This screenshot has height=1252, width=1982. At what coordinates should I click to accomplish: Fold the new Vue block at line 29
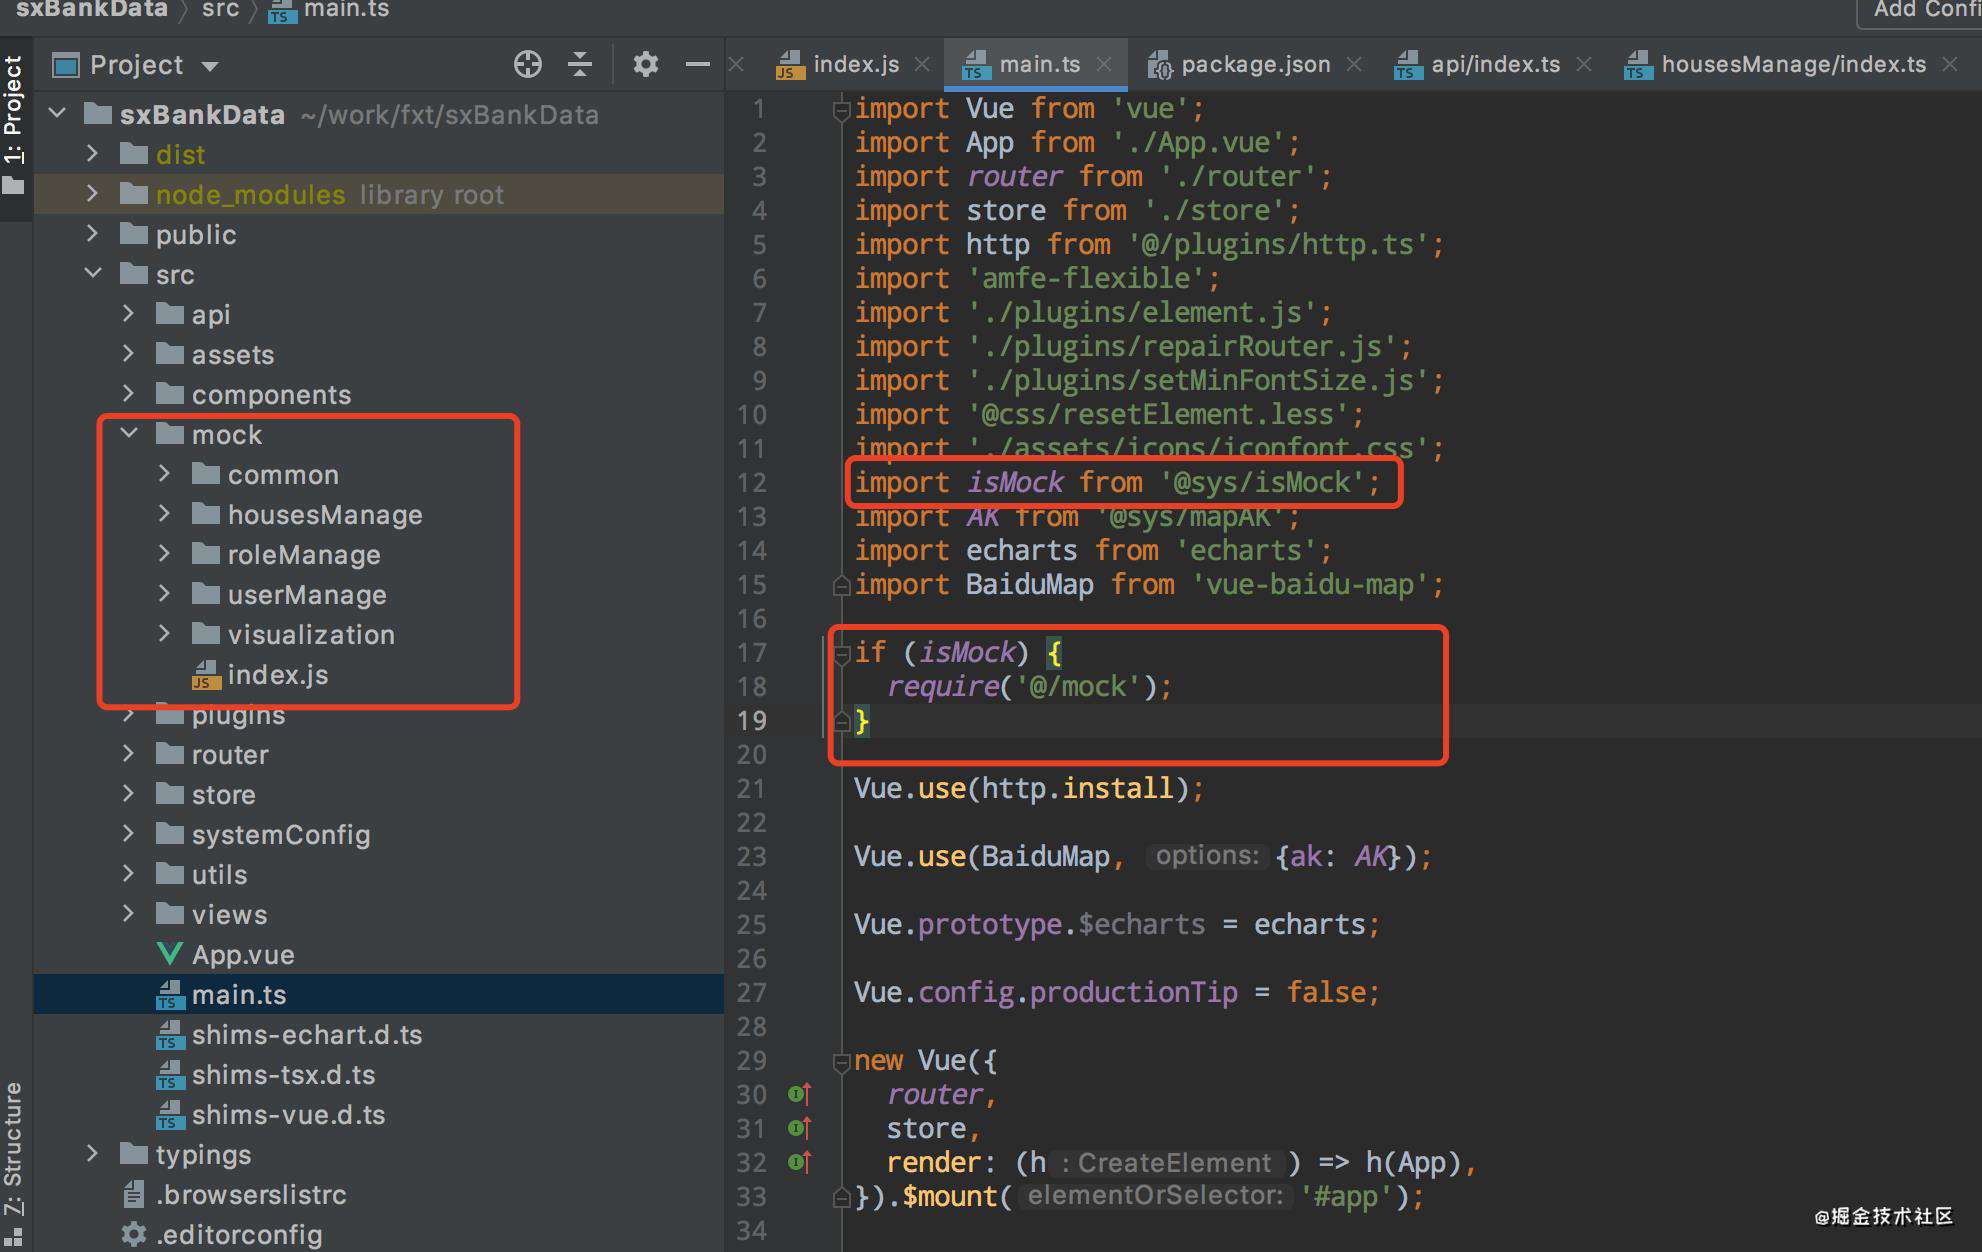[x=842, y=1062]
